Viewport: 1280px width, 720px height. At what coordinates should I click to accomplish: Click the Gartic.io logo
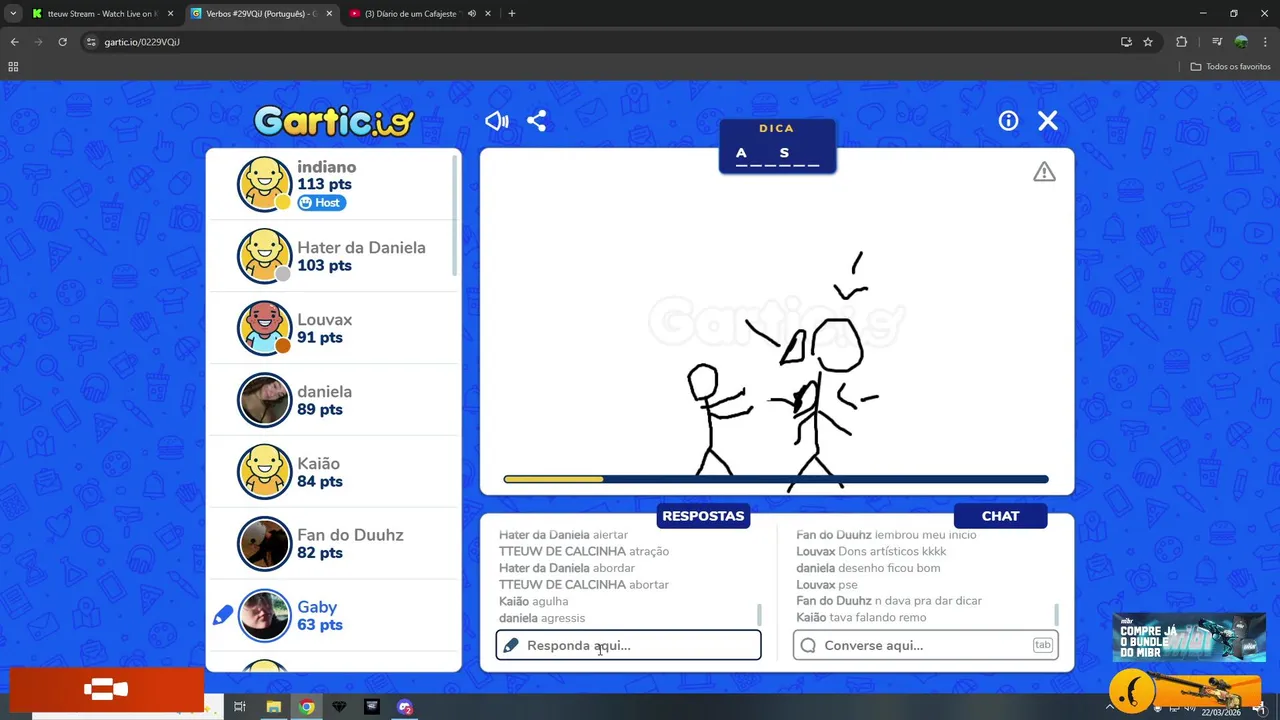coord(334,121)
